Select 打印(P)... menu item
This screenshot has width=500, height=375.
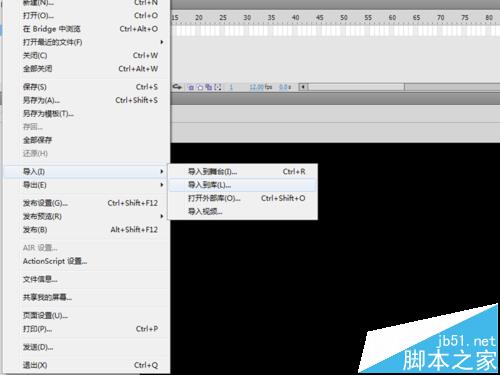click(x=87, y=329)
